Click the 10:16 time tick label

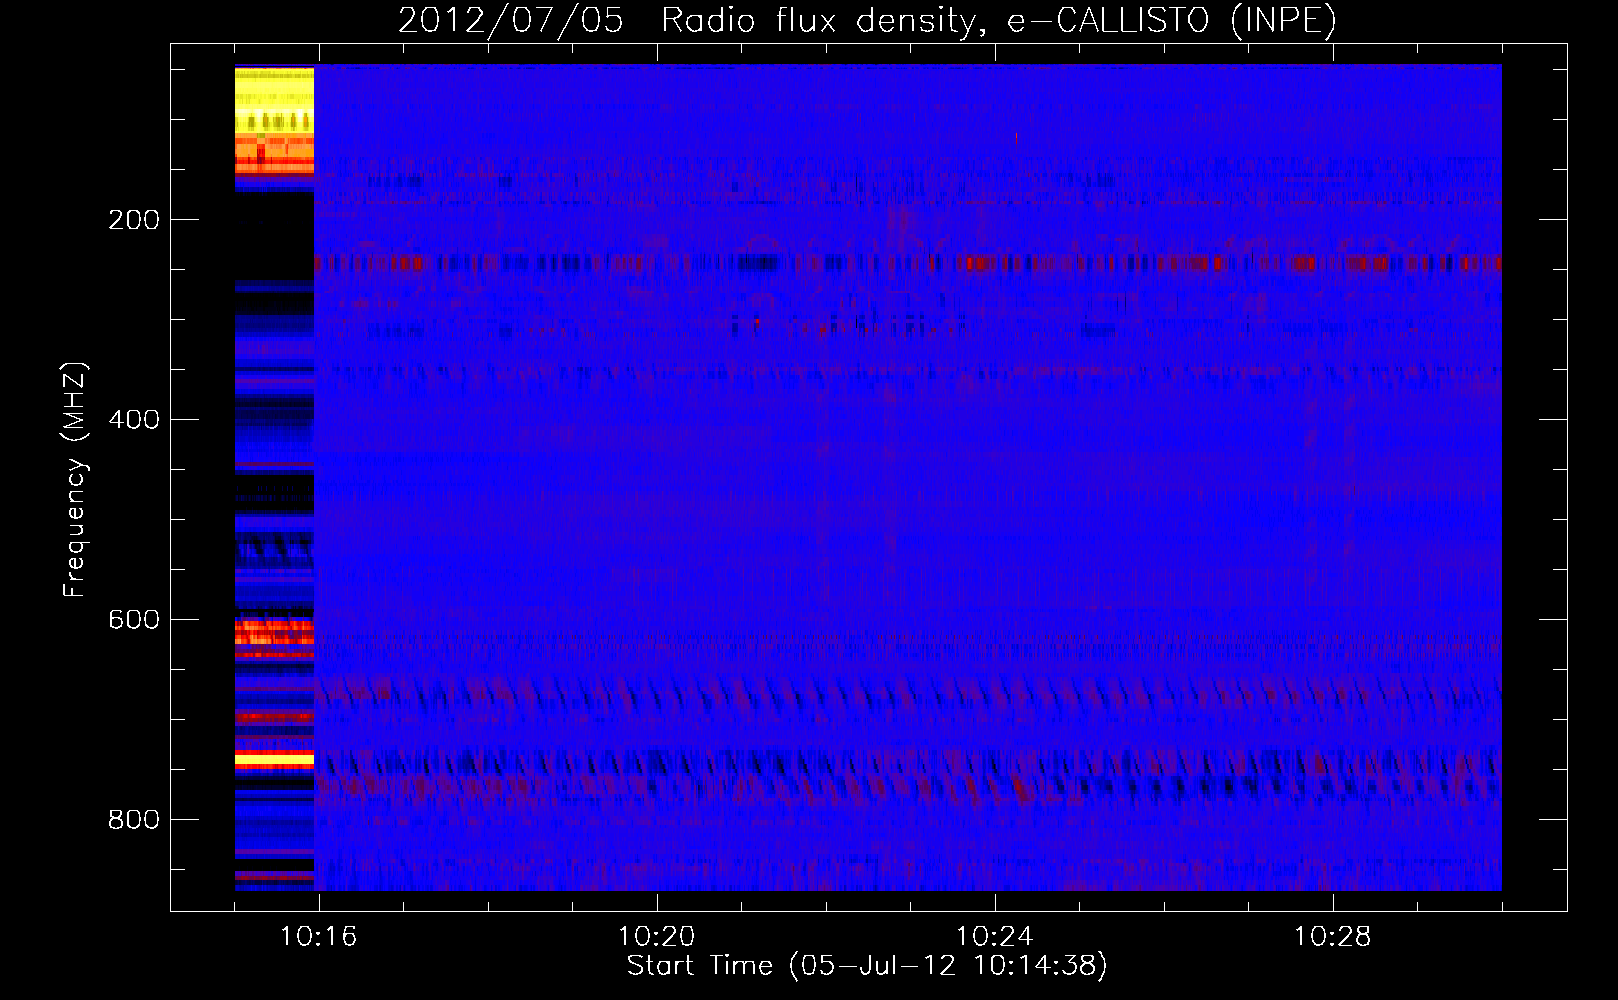click(319, 937)
